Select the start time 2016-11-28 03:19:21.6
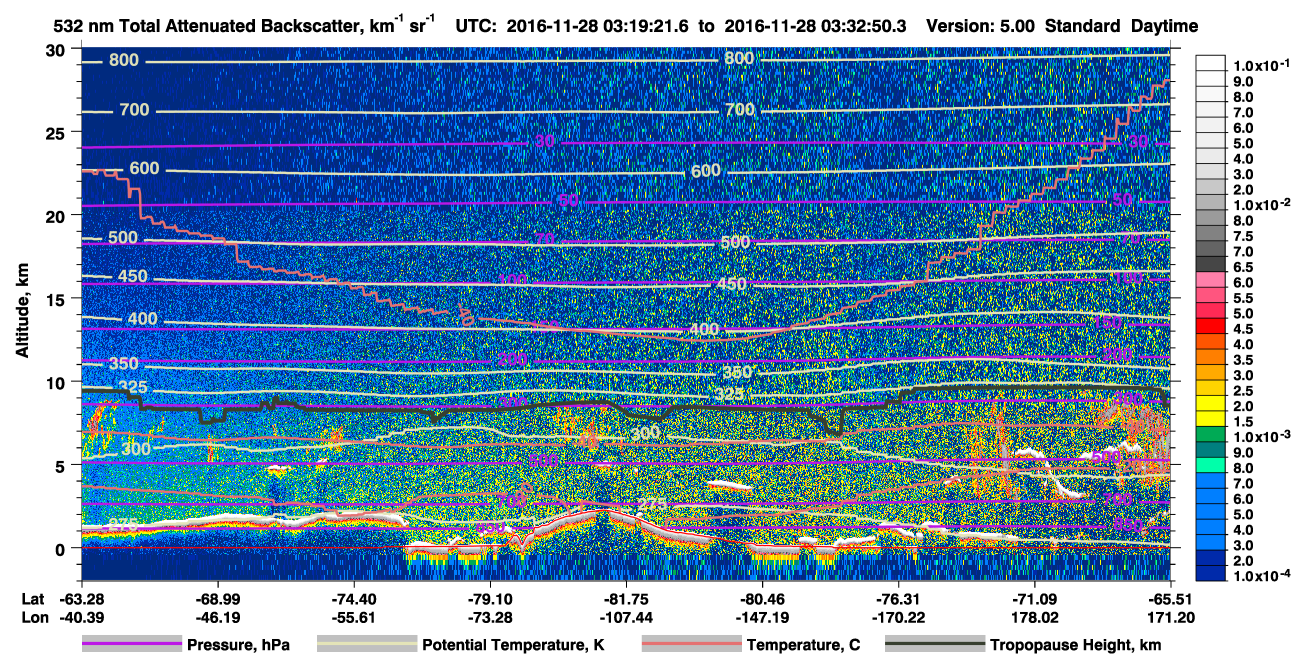 (599, 26)
